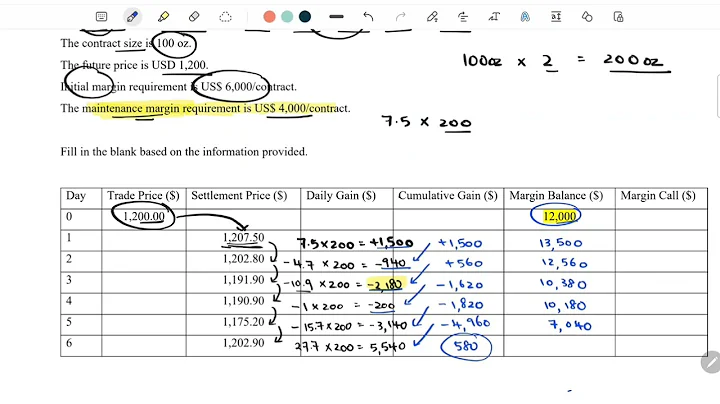
Task: Click the 'Fill in the blank' instruction line
Action: point(184,152)
